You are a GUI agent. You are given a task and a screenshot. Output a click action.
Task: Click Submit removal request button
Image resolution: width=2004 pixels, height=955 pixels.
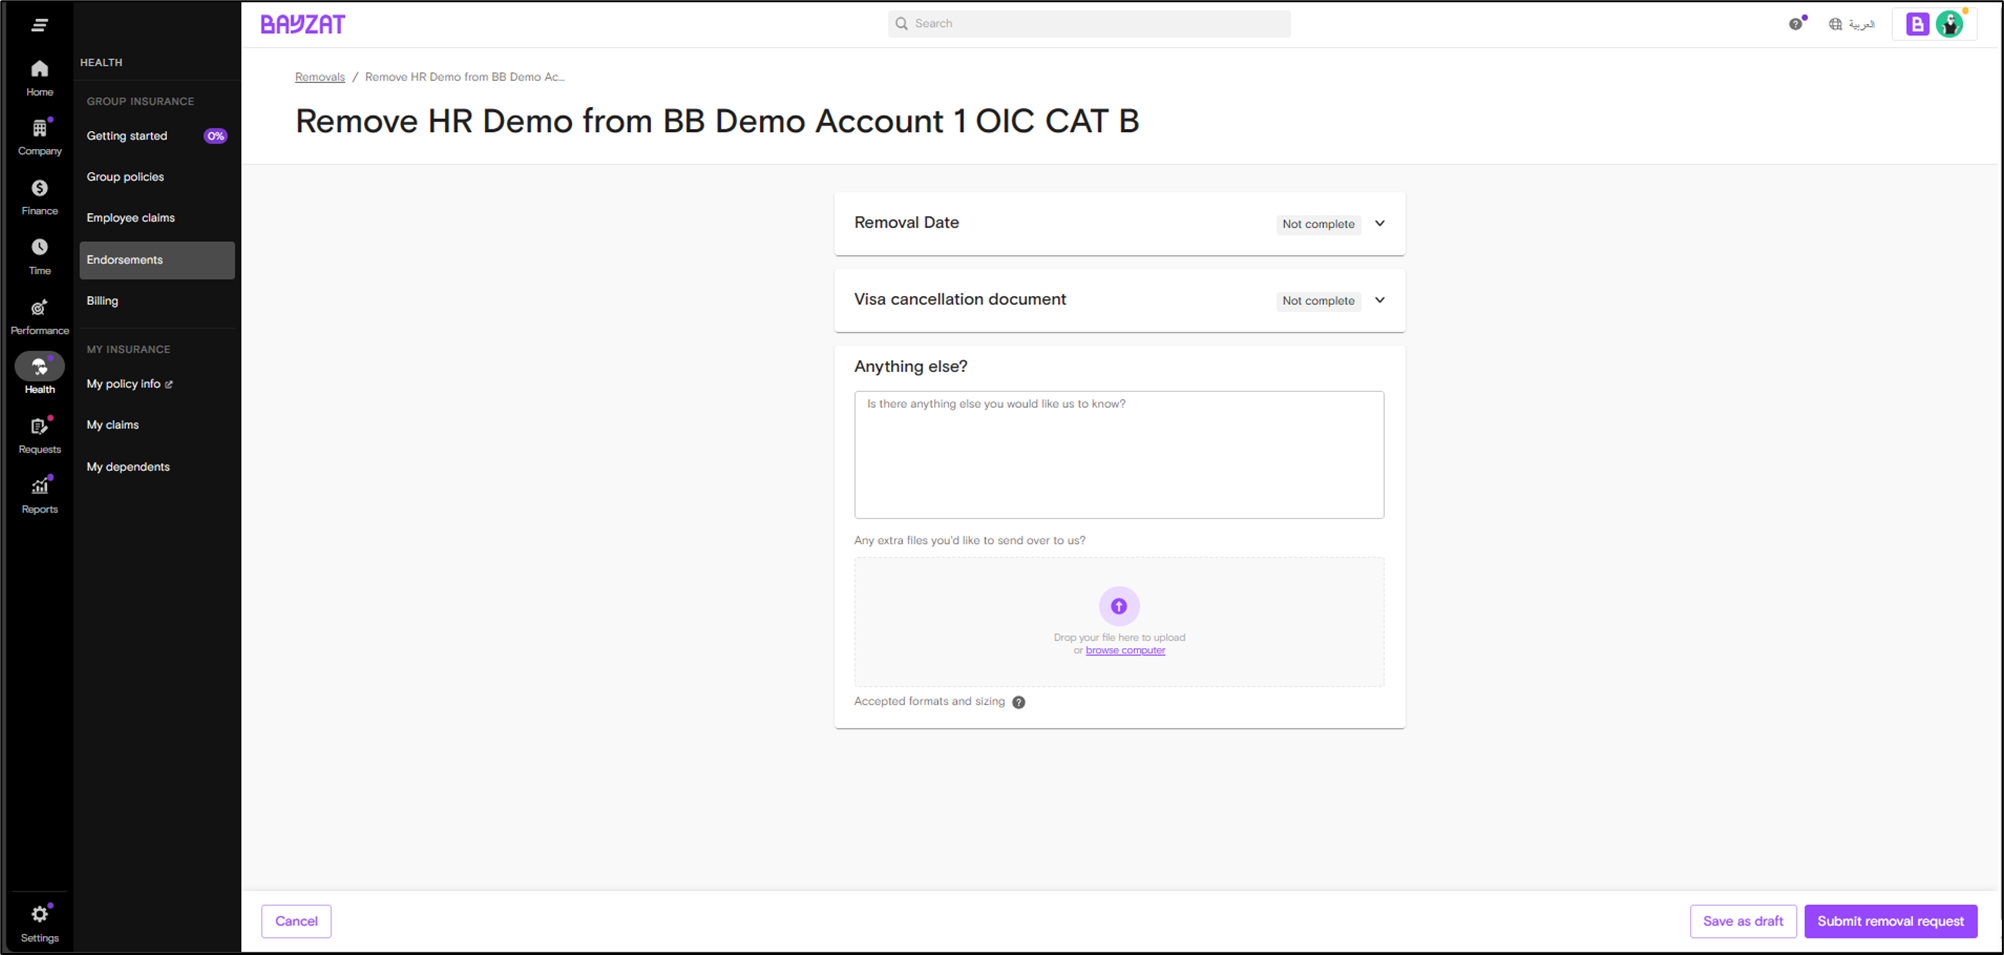point(1890,921)
